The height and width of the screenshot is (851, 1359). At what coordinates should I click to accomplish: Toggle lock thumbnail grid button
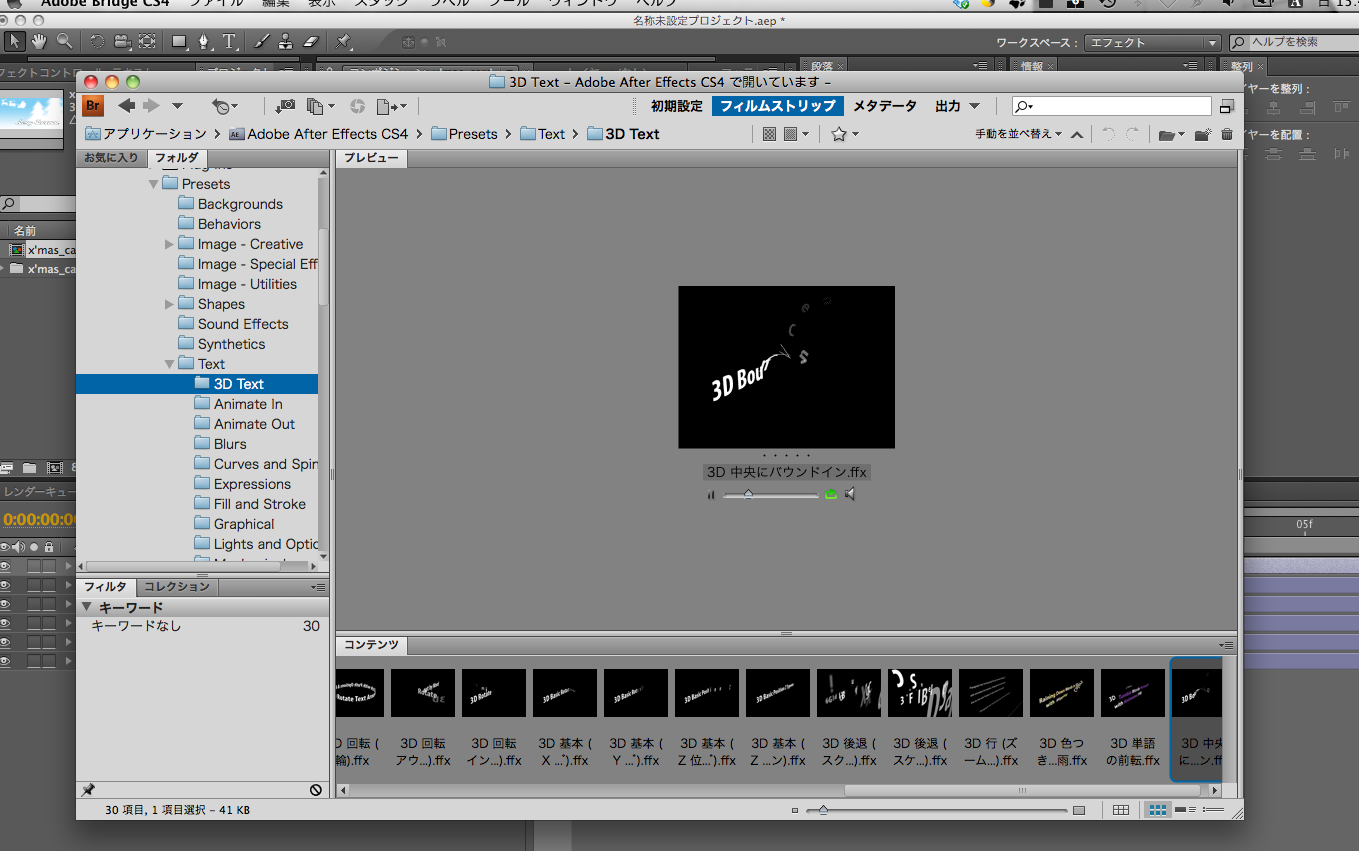[x=1121, y=810]
